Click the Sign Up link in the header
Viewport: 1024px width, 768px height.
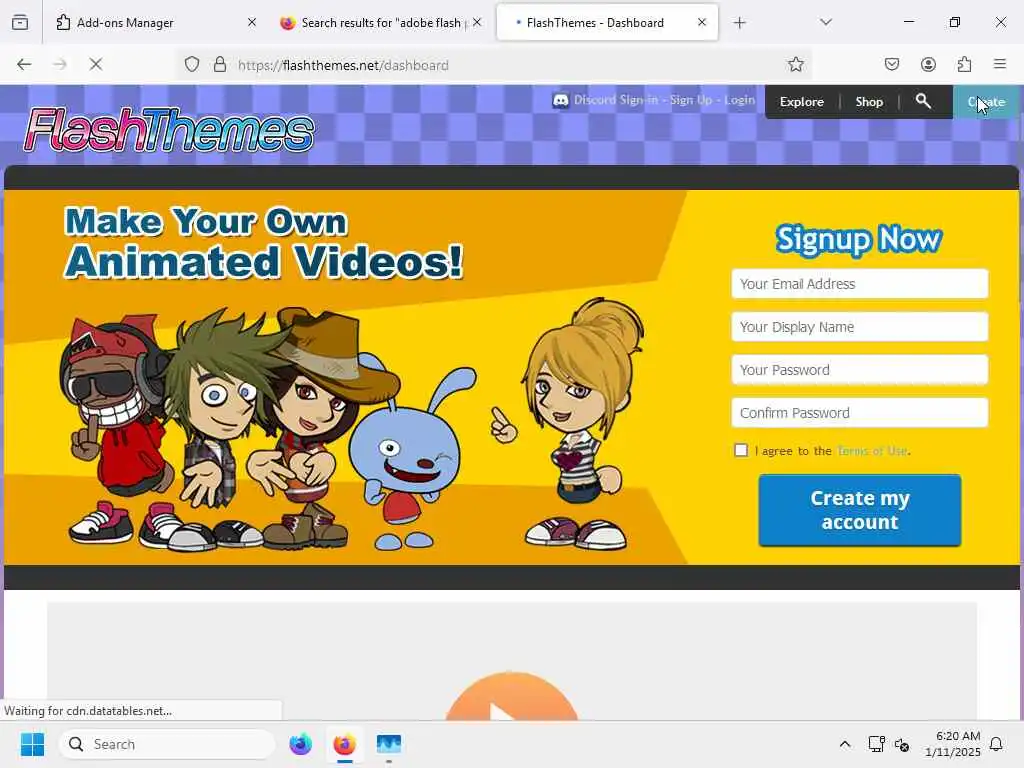click(691, 100)
